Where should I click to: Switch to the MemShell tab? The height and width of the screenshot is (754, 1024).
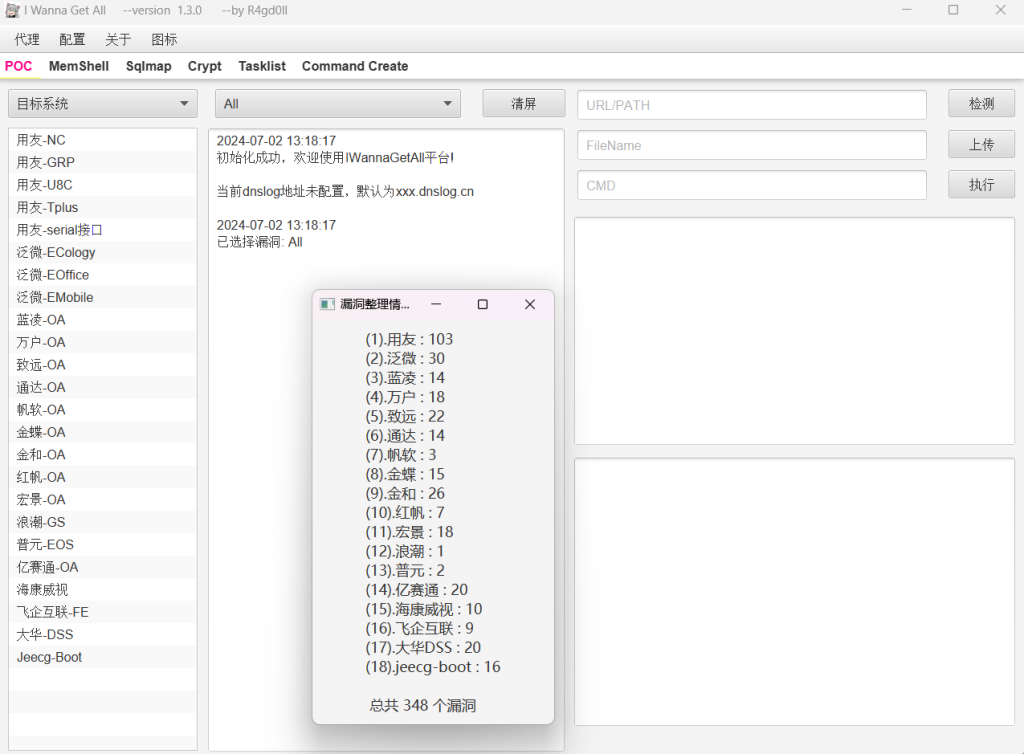pos(79,66)
